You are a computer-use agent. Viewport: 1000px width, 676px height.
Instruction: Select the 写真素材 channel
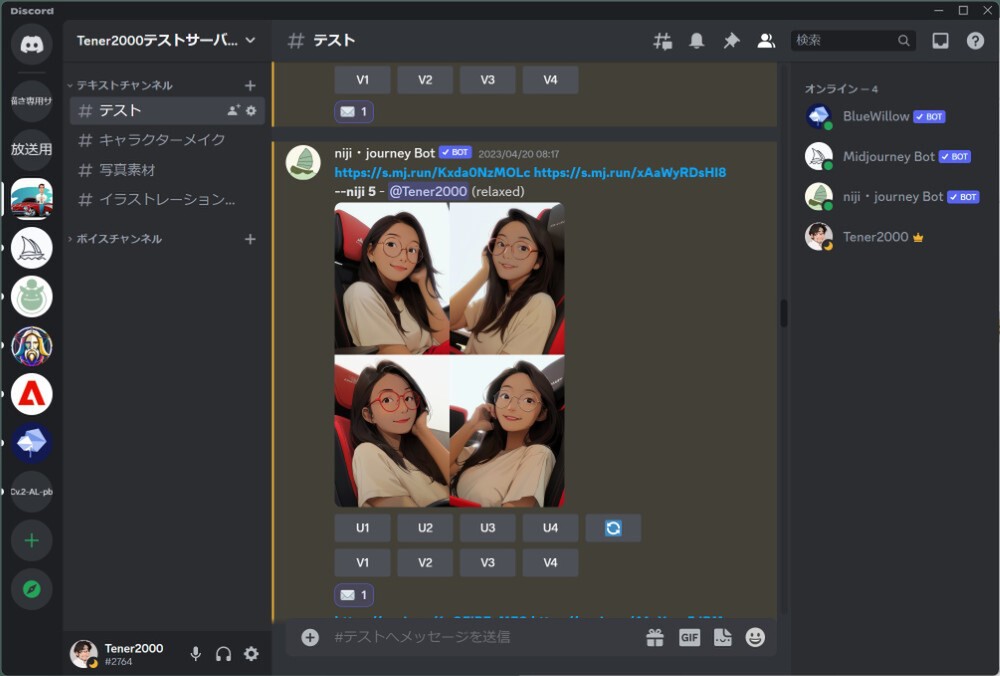(x=127, y=170)
